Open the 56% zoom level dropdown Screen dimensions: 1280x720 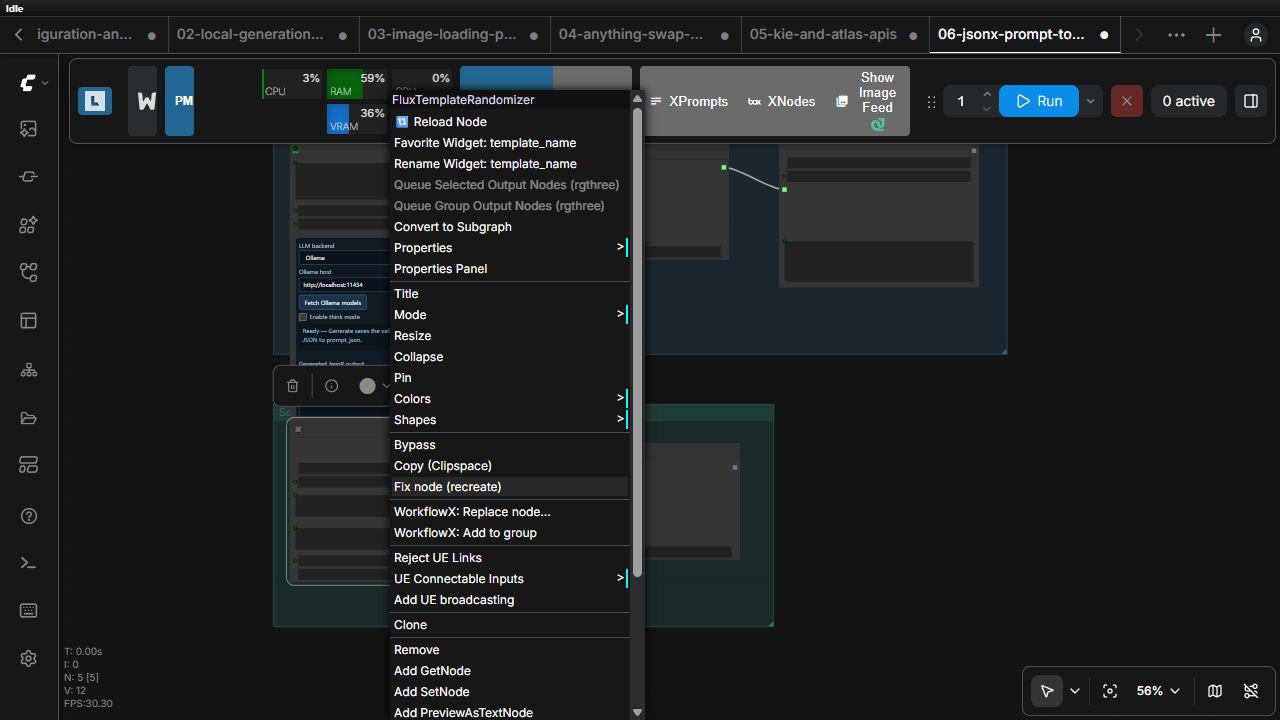tap(1158, 691)
